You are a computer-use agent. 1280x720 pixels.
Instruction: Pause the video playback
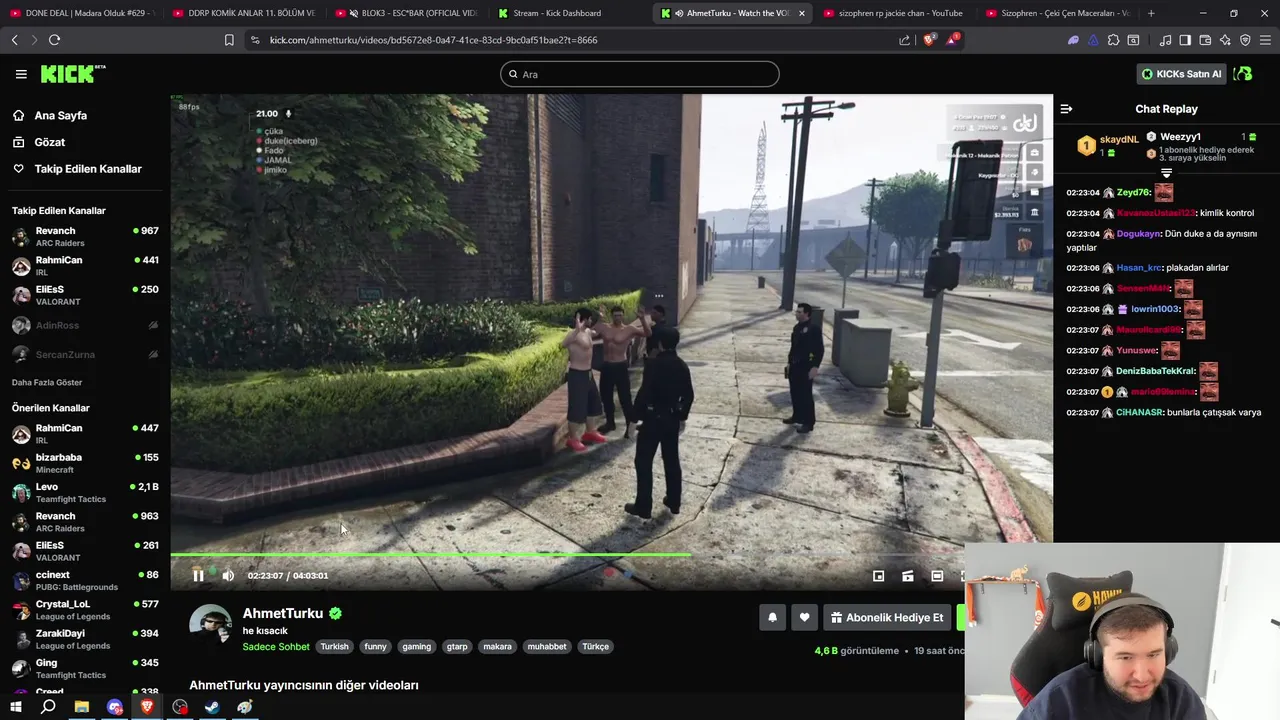click(x=198, y=575)
